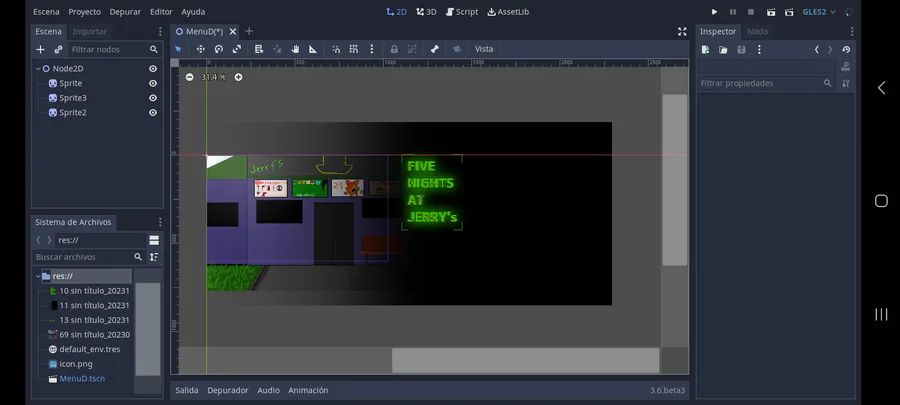Toggle visibility of Sprite node
This screenshot has width=900, height=405.
[x=153, y=83]
